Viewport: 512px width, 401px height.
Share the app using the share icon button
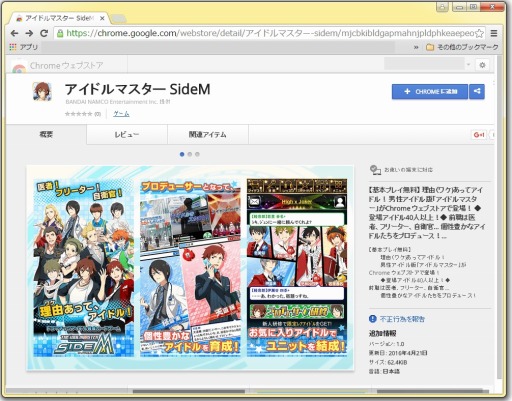point(477,91)
